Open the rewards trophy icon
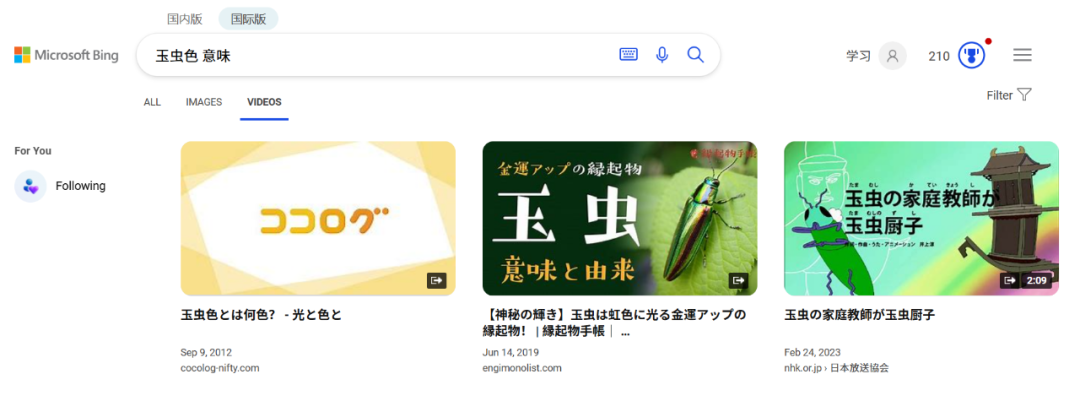Screen dimensions: 1080x401 coord(971,56)
